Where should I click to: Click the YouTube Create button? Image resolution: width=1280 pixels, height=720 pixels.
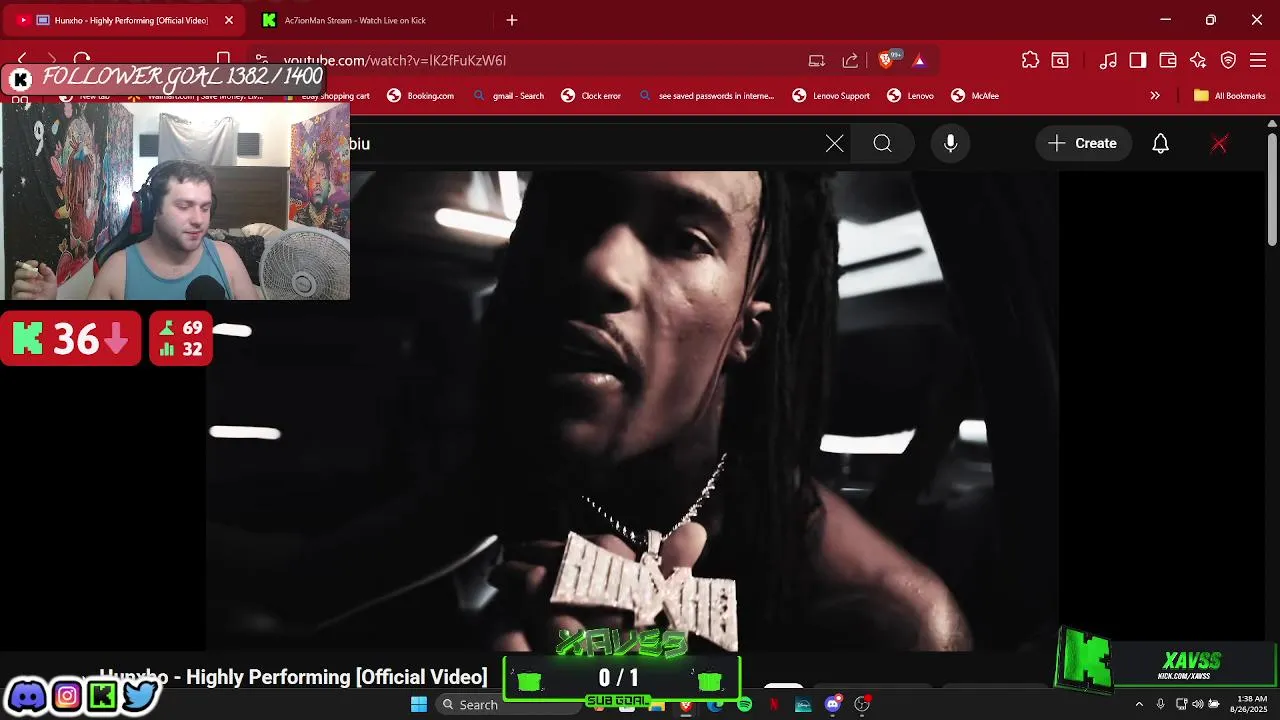tap(1083, 144)
